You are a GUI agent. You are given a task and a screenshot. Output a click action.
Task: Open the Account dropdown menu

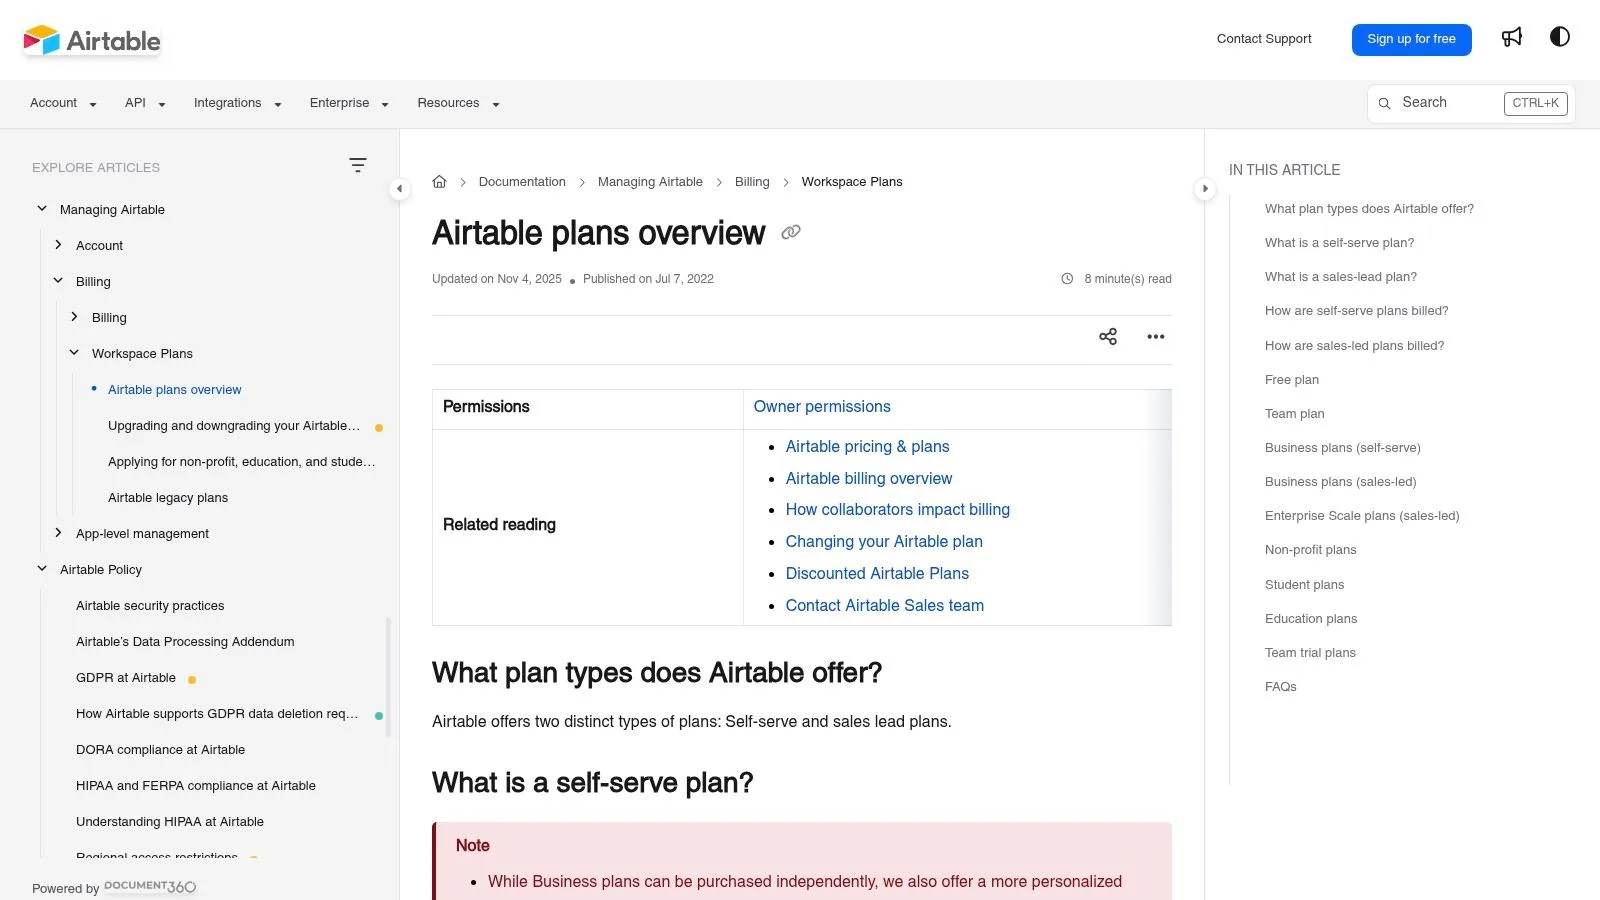click(63, 103)
